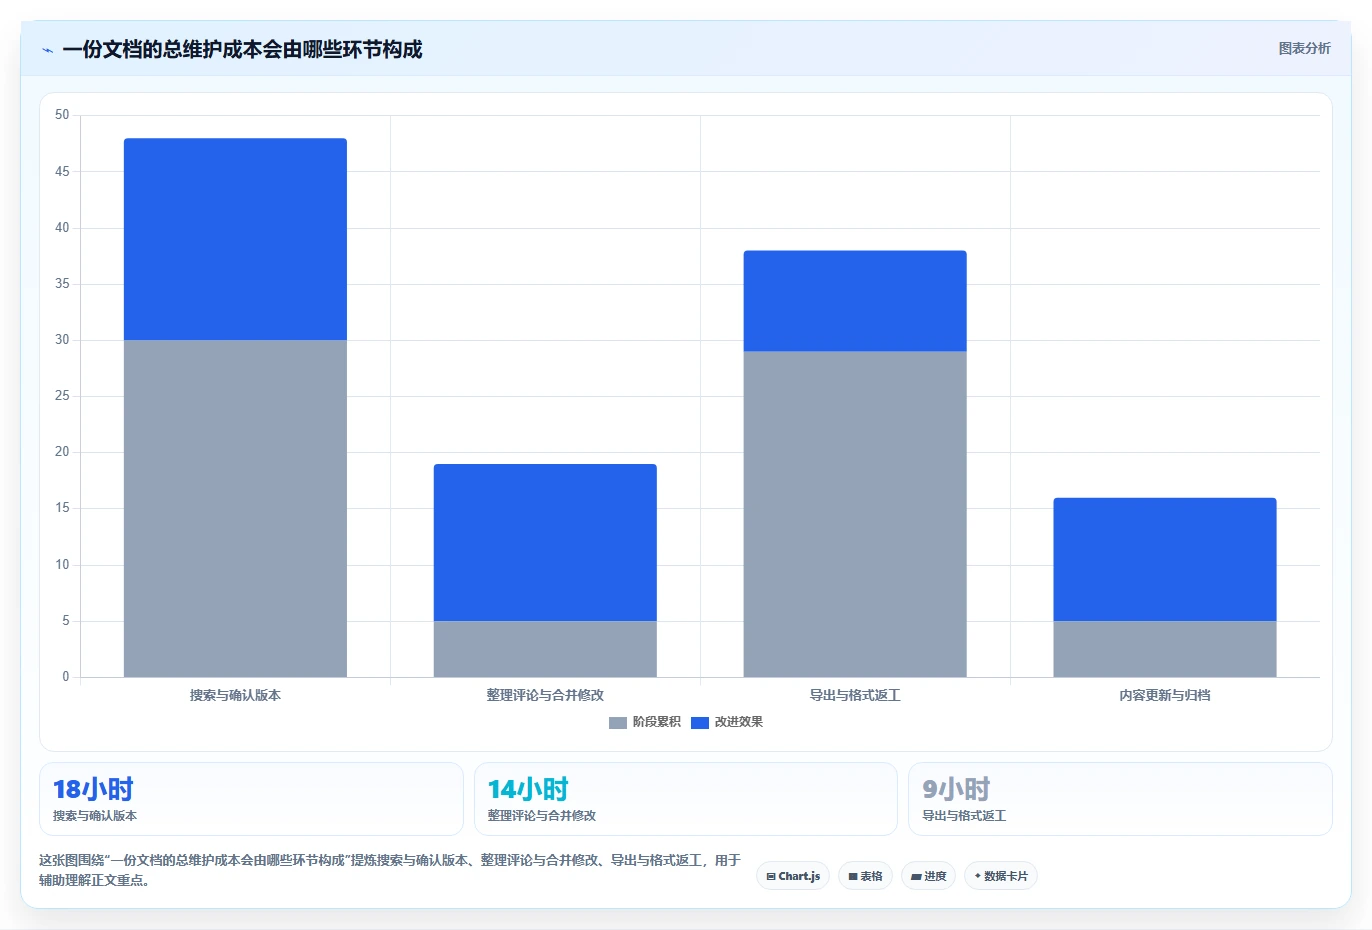The image size is (1372, 930).
Task: Click blue segment of 整理评论与合并修改 bar
Action: click(x=545, y=542)
